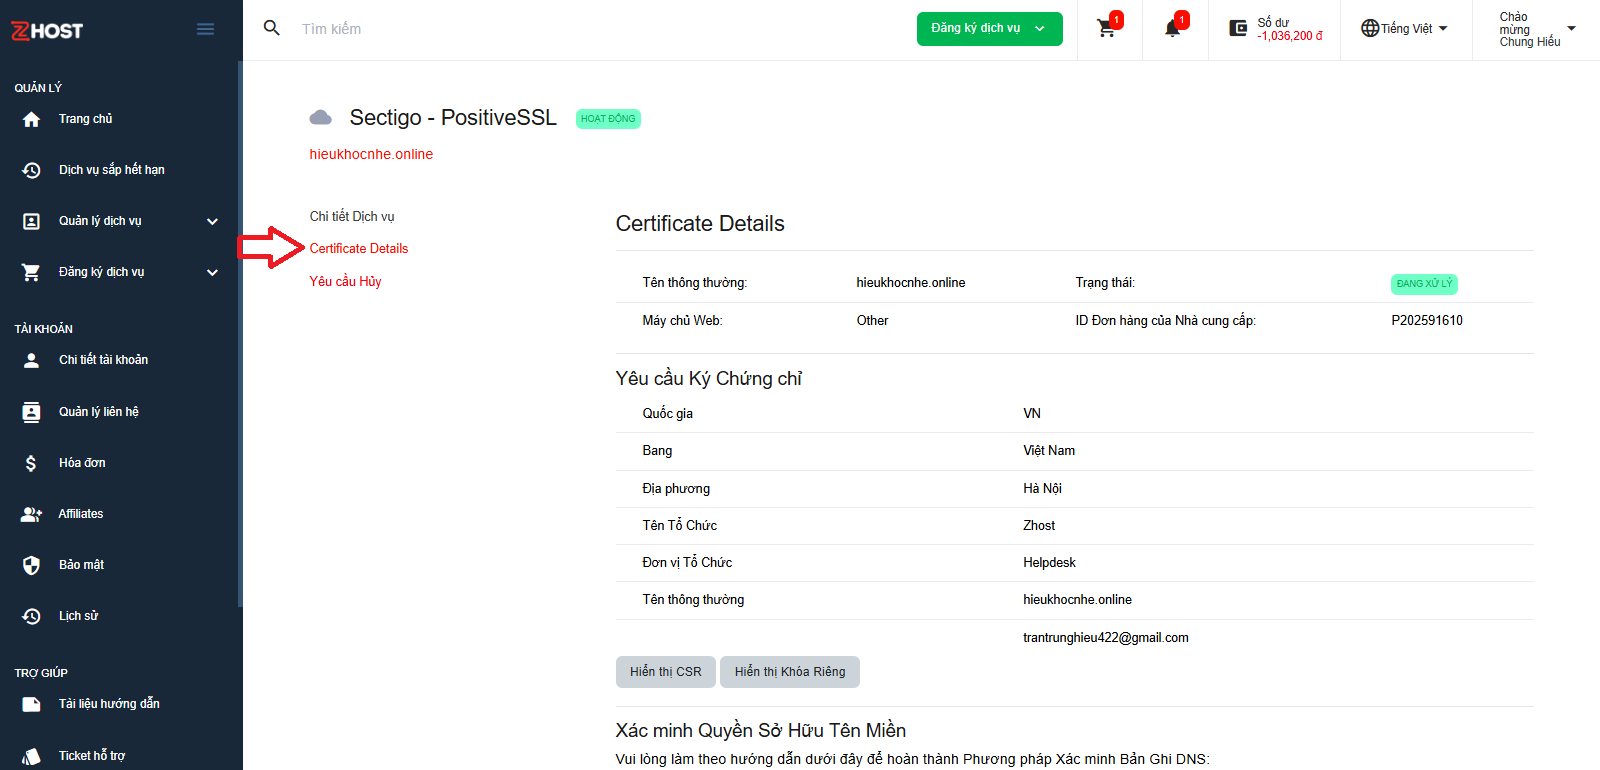Image resolution: width=1600 pixels, height=770 pixels.
Task: Click the Chi tiết tài khoản person icon
Action: point(31,360)
